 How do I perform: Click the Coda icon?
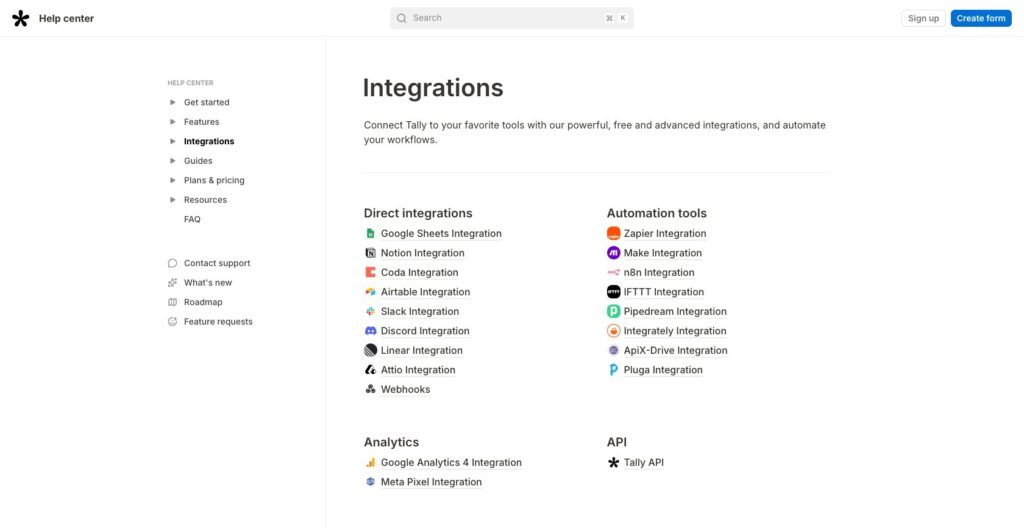coord(370,272)
